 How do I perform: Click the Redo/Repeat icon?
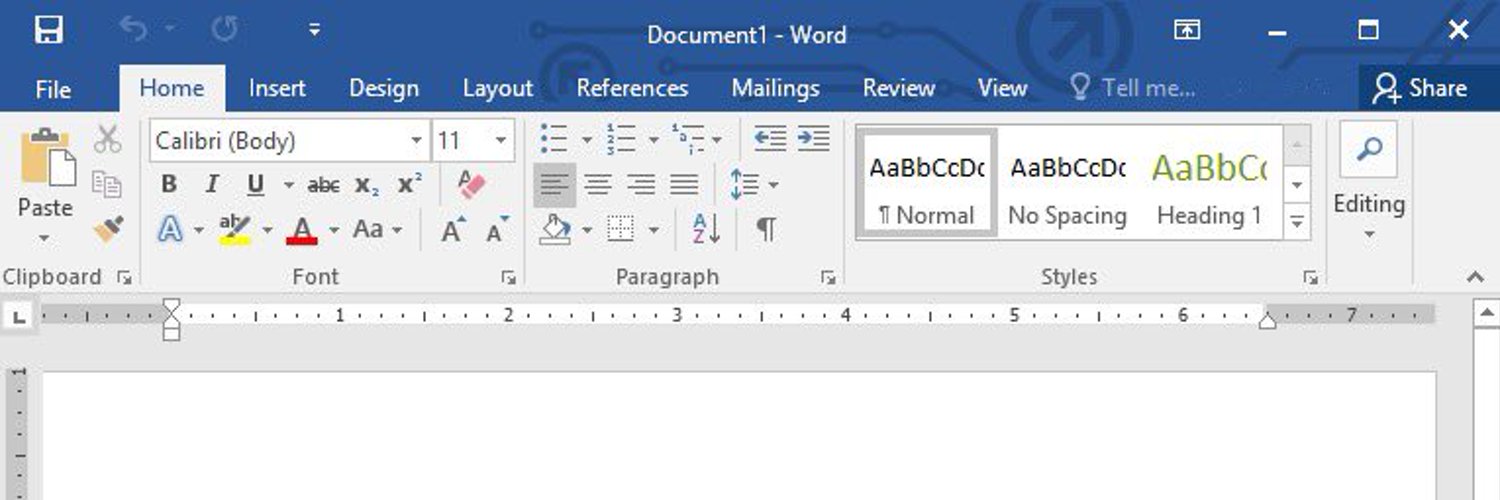(x=224, y=31)
